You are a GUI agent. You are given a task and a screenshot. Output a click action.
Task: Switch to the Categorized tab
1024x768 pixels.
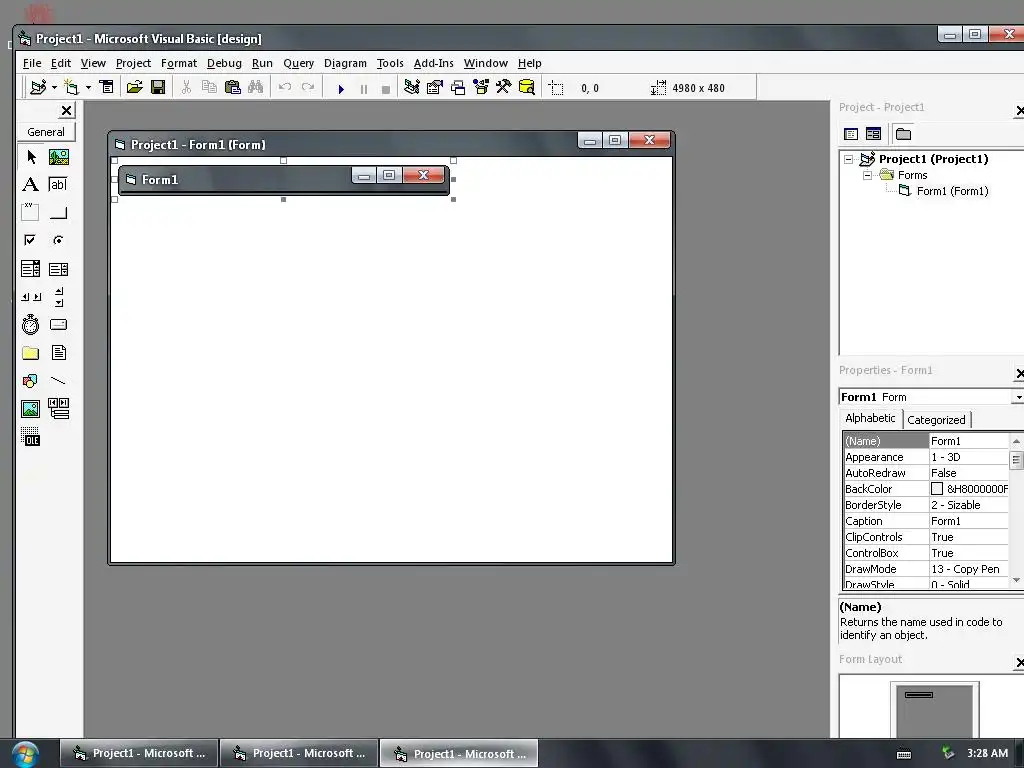[x=936, y=420]
